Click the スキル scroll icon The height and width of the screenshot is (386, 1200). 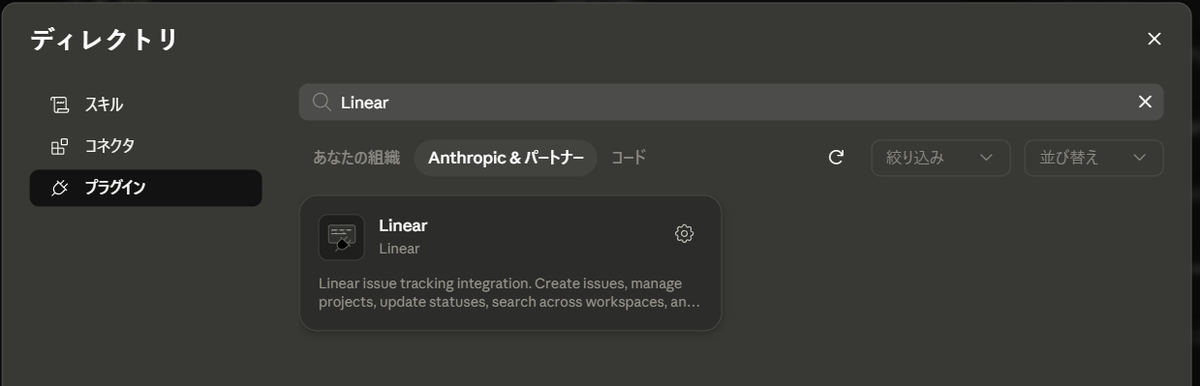click(x=60, y=104)
